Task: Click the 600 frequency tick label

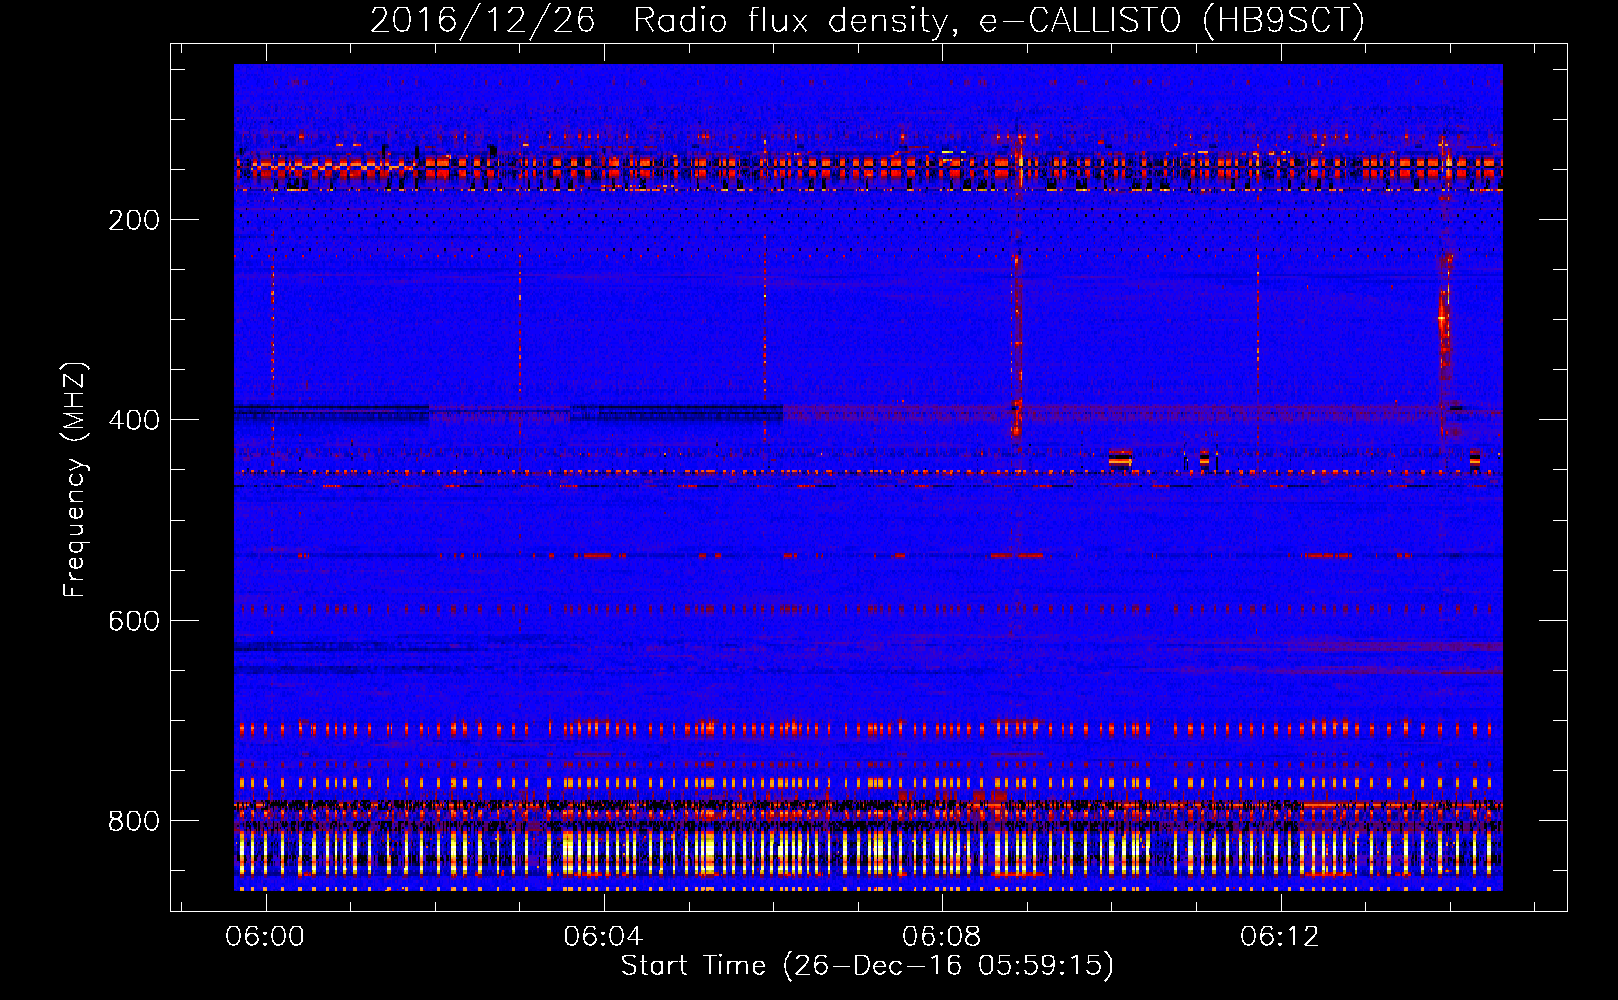Action: coord(134,621)
